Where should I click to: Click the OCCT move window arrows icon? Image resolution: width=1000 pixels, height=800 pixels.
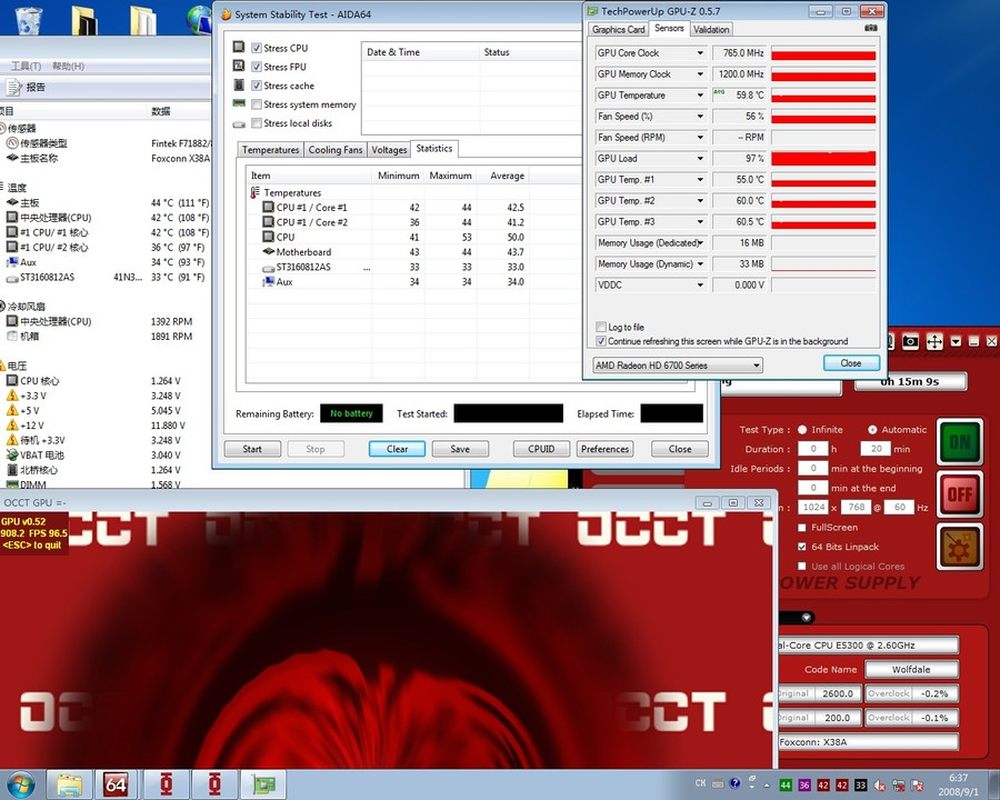click(x=934, y=341)
